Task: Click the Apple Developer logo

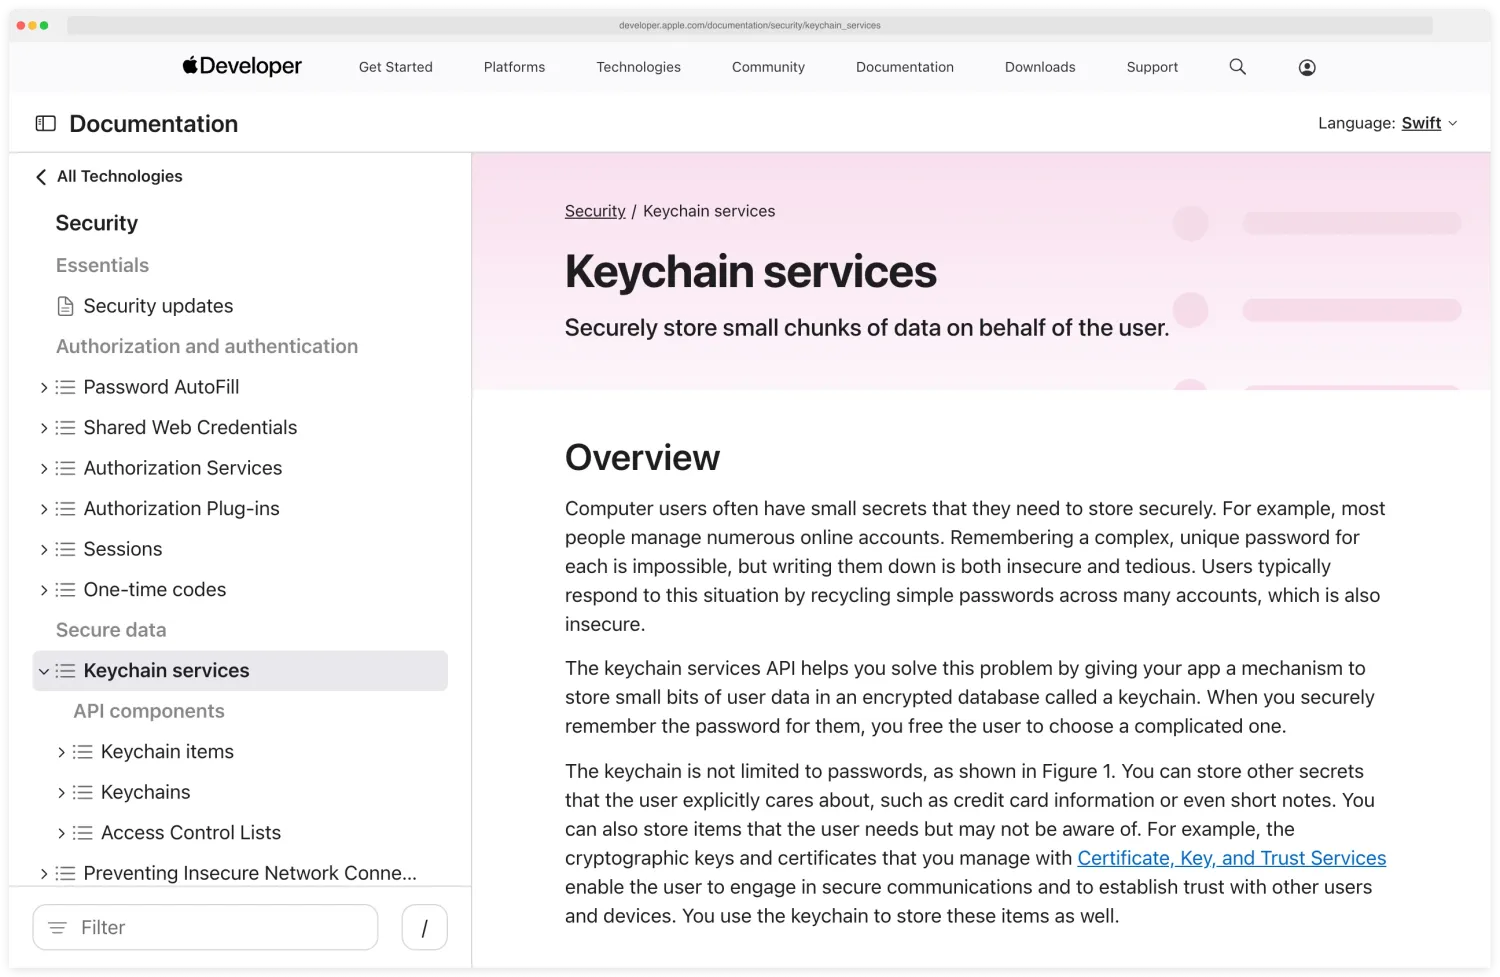Action: point(242,66)
